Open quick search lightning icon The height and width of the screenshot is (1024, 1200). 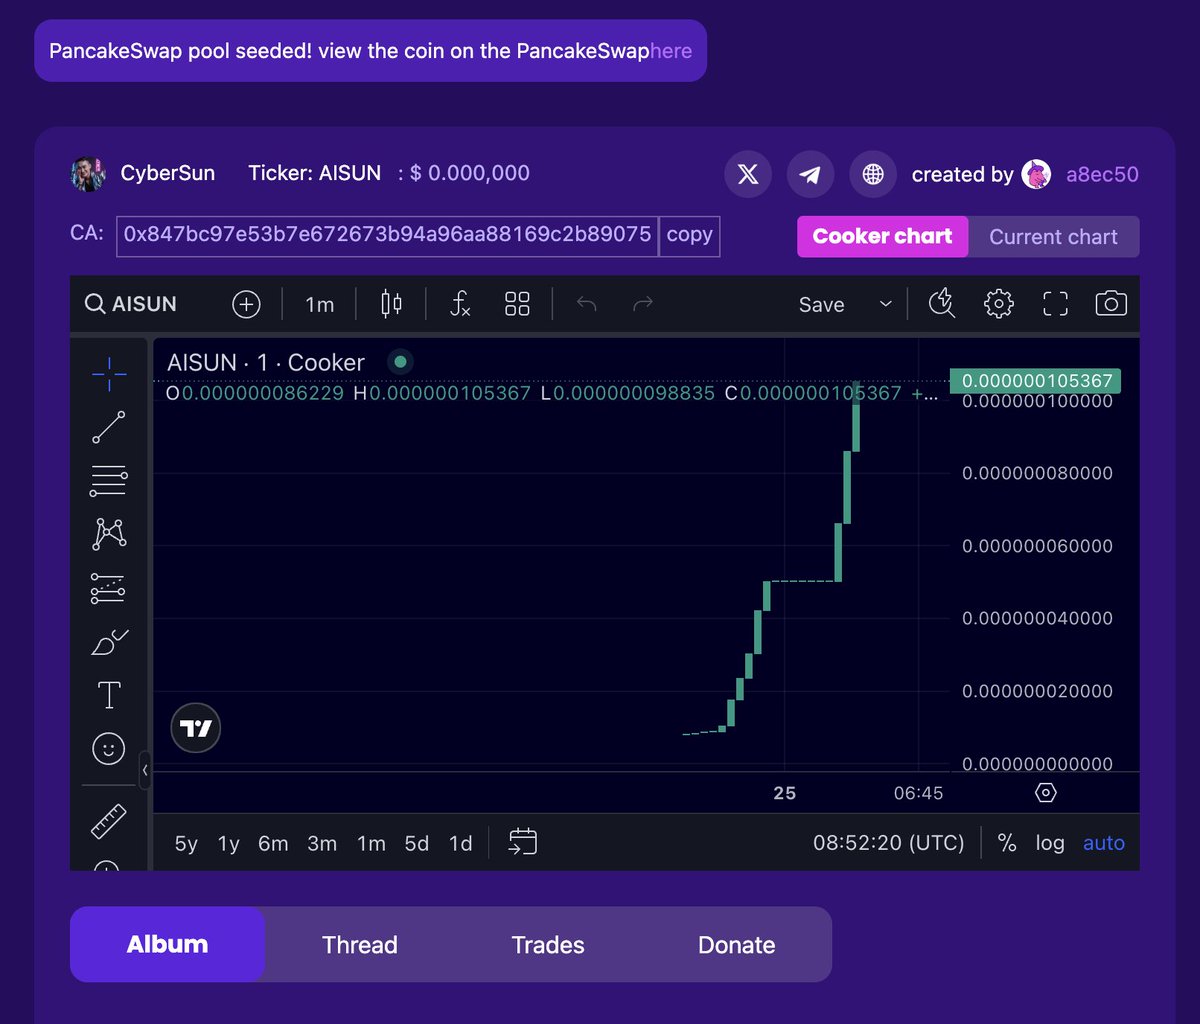point(942,304)
